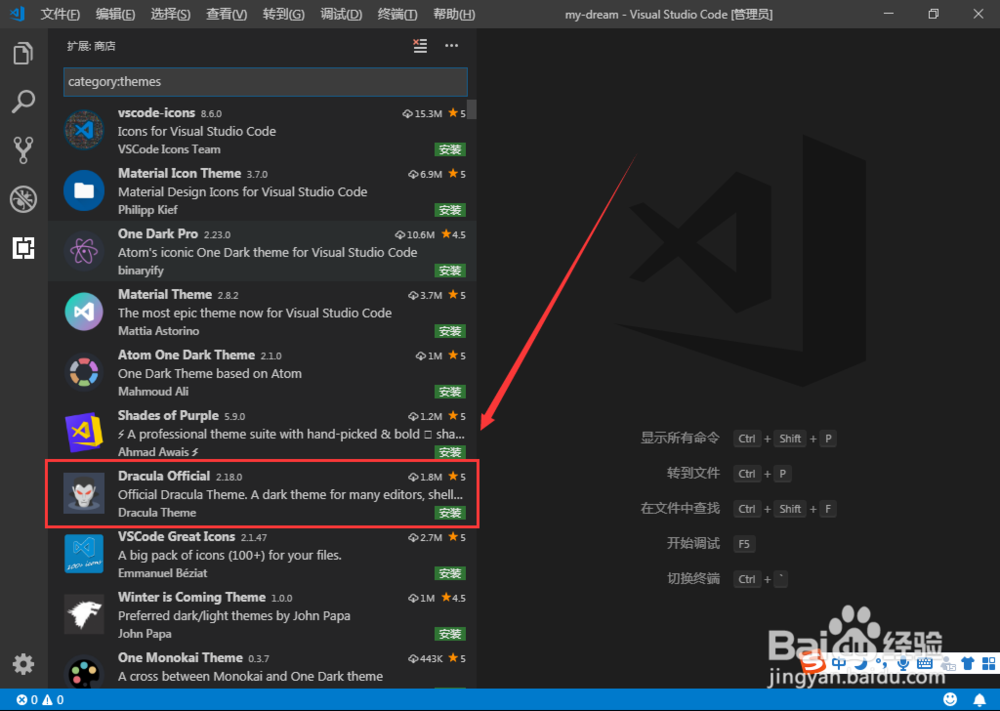Viewport: 1000px width, 711px height.
Task: Click the errors and warnings status bar indicator
Action: click(x=40, y=700)
